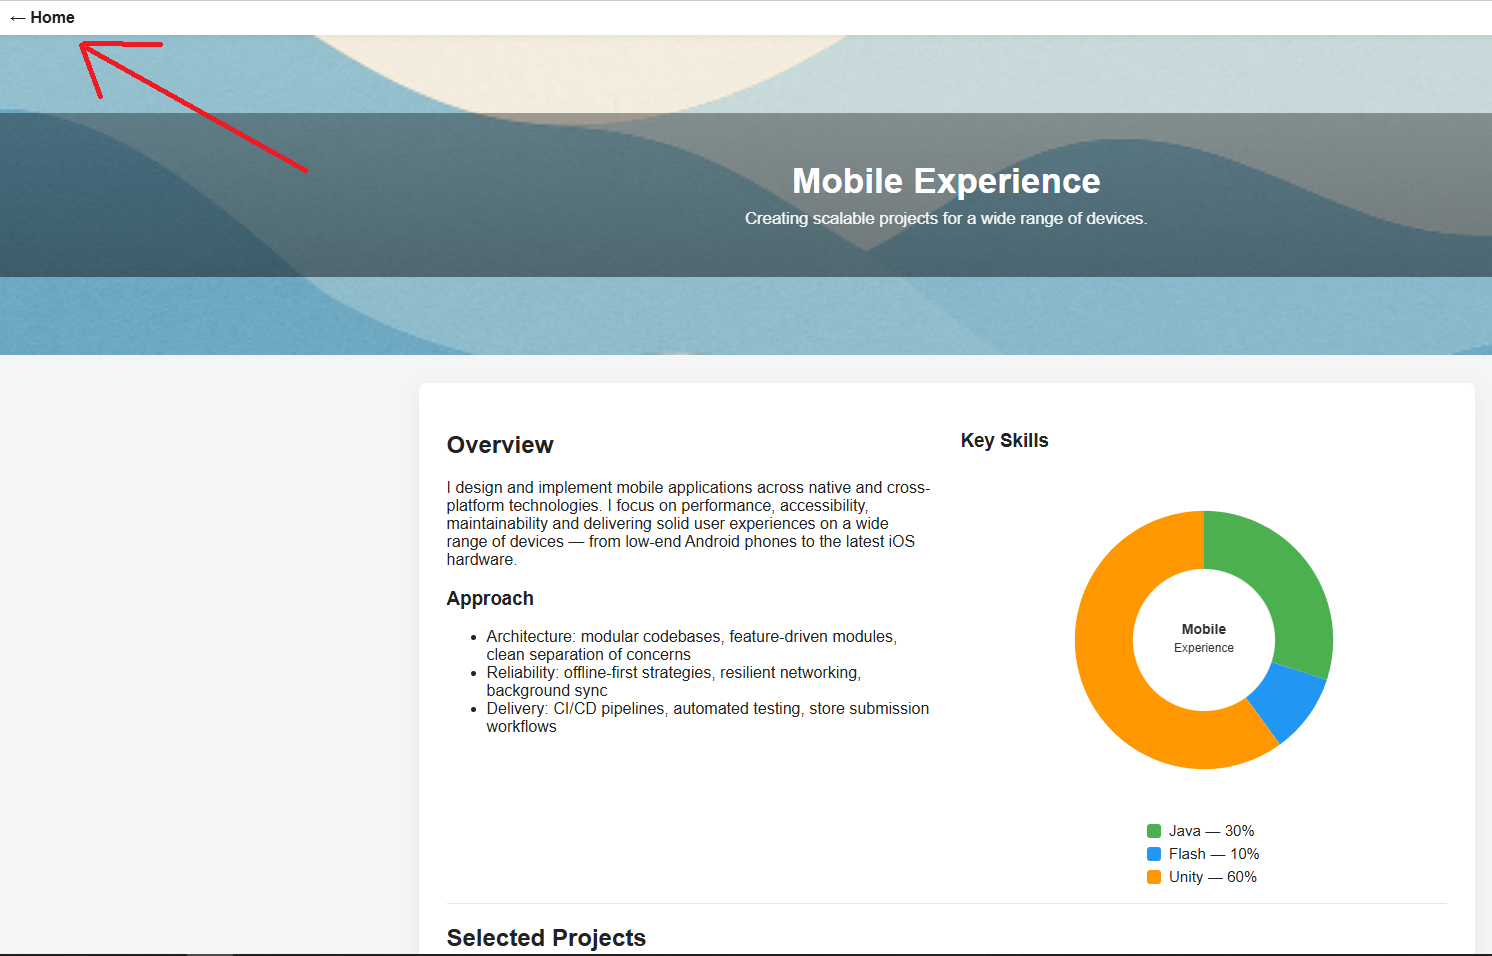Select the "Flash — 10%" legend label
This screenshot has width=1492, height=956.
pyautogui.click(x=1214, y=854)
